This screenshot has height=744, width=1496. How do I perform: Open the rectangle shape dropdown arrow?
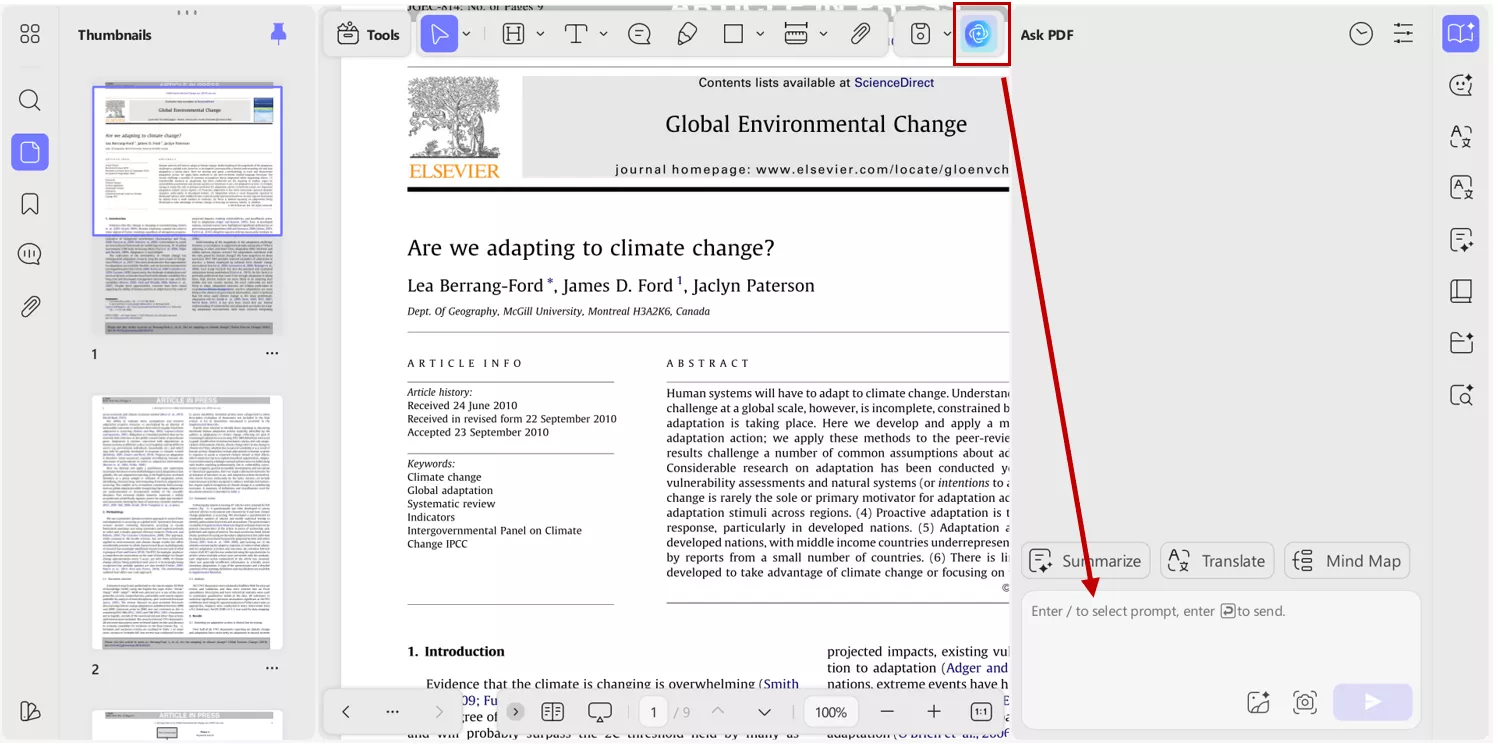point(761,35)
